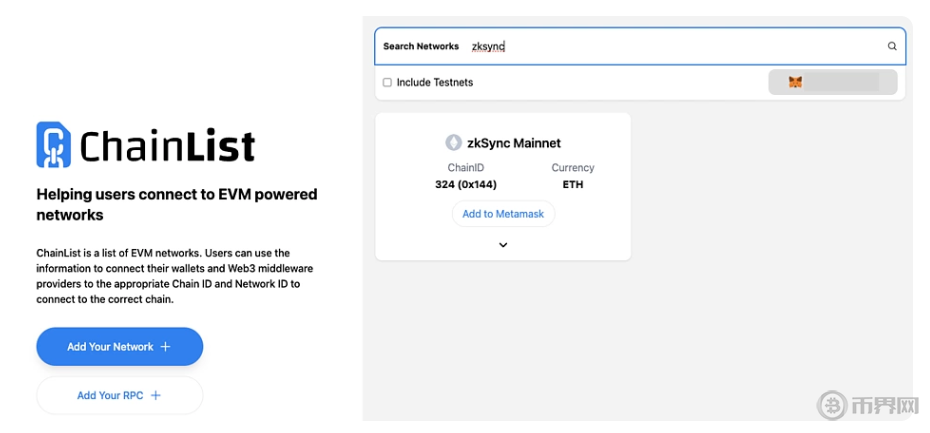Image resolution: width=930 pixels, height=433 pixels.
Task: Click the coin watermark logo at bottom right
Action: 832,405
